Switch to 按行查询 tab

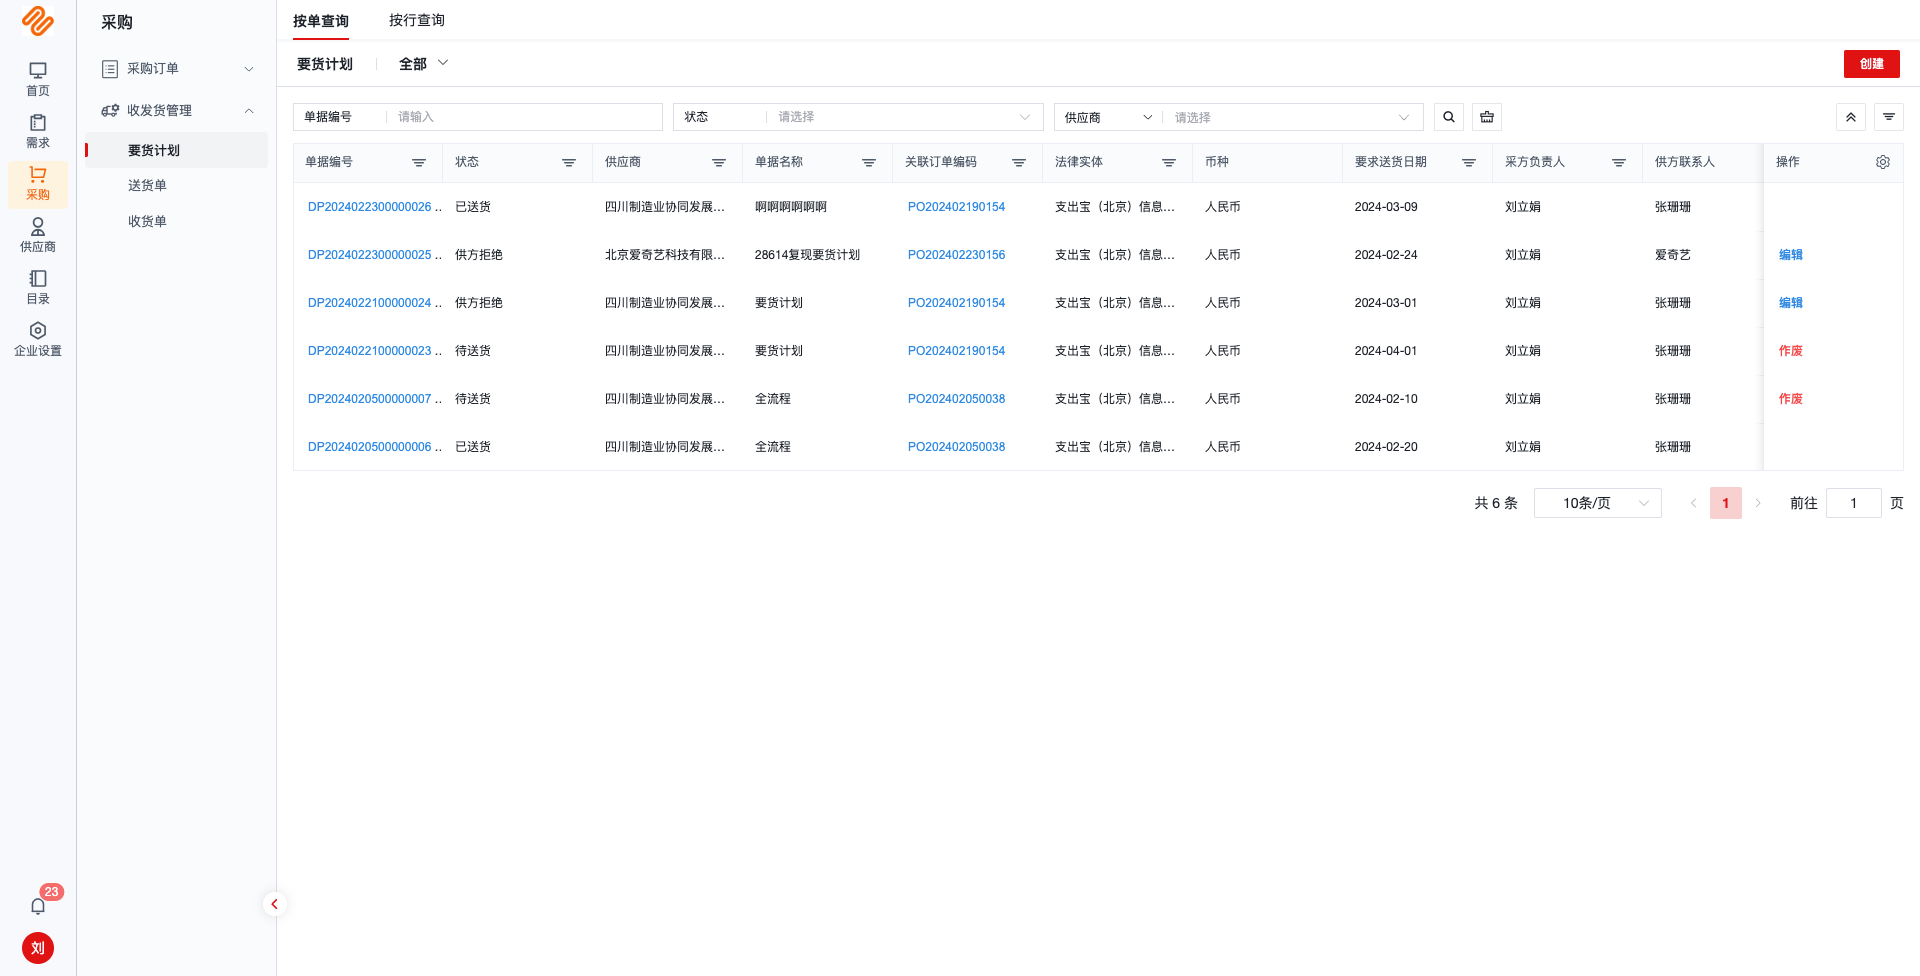pyautogui.click(x=417, y=20)
